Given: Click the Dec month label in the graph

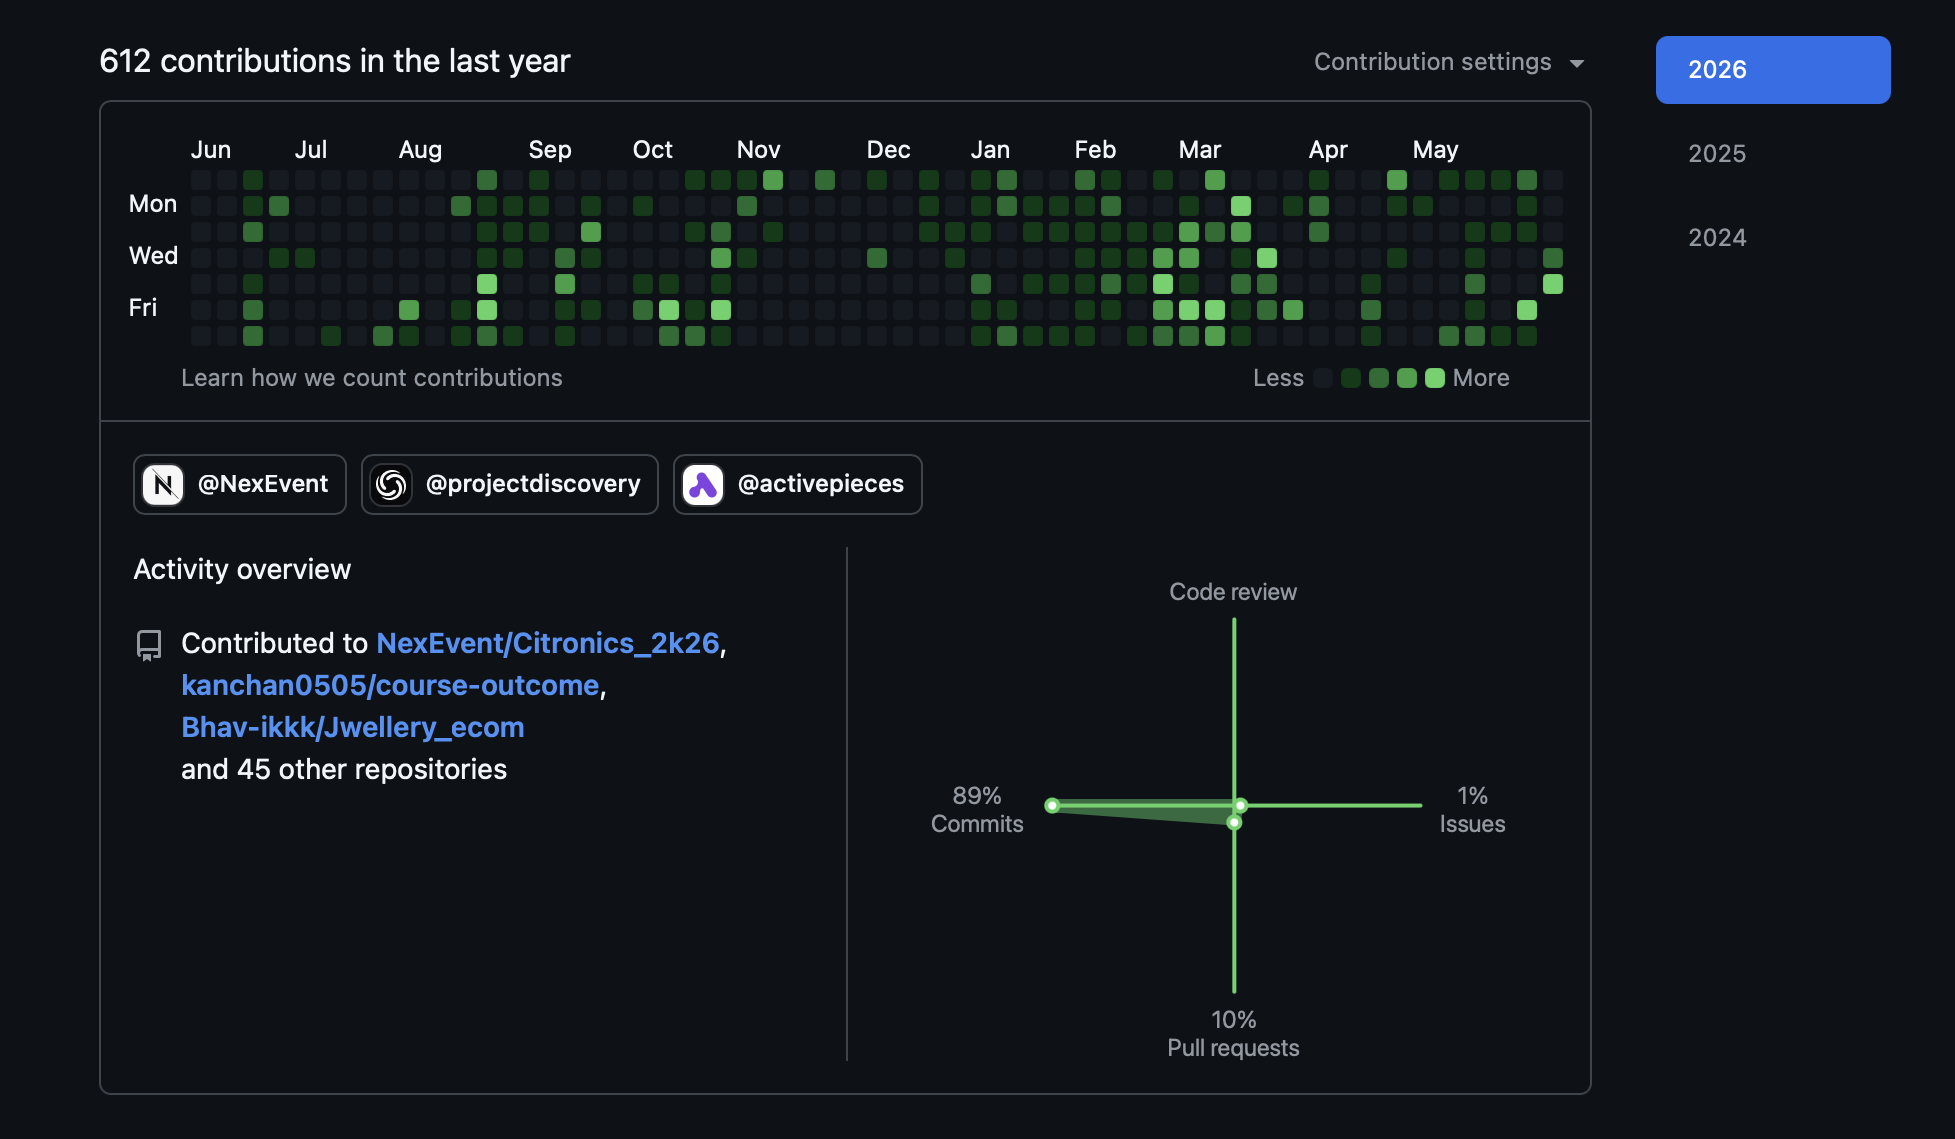Looking at the screenshot, I should [x=888, y=150].
